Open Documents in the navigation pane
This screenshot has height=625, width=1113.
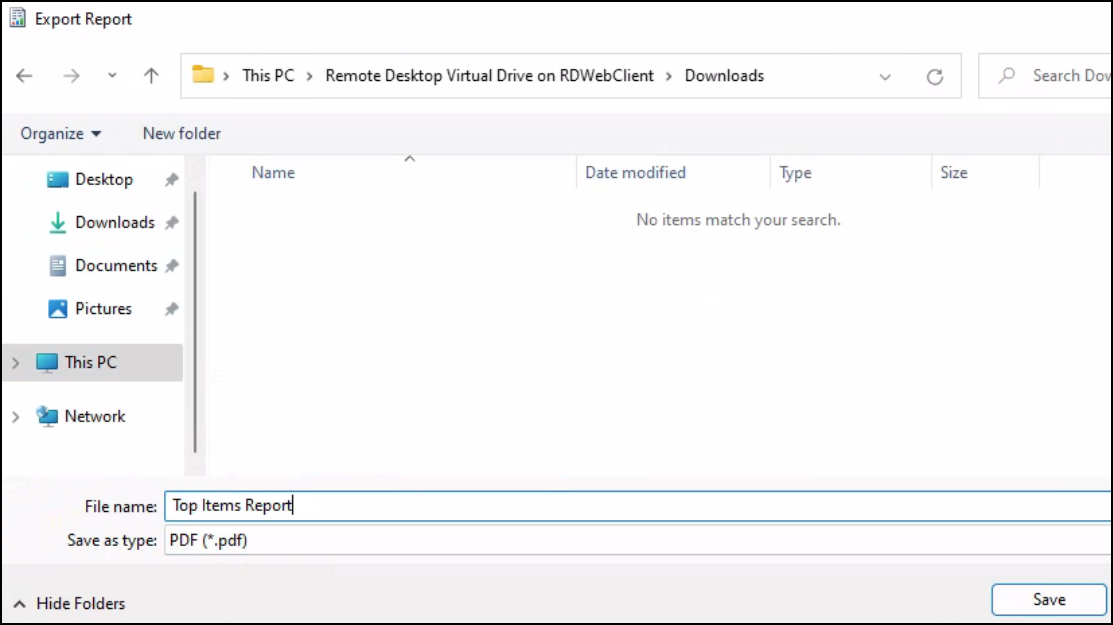coord(116,265)
